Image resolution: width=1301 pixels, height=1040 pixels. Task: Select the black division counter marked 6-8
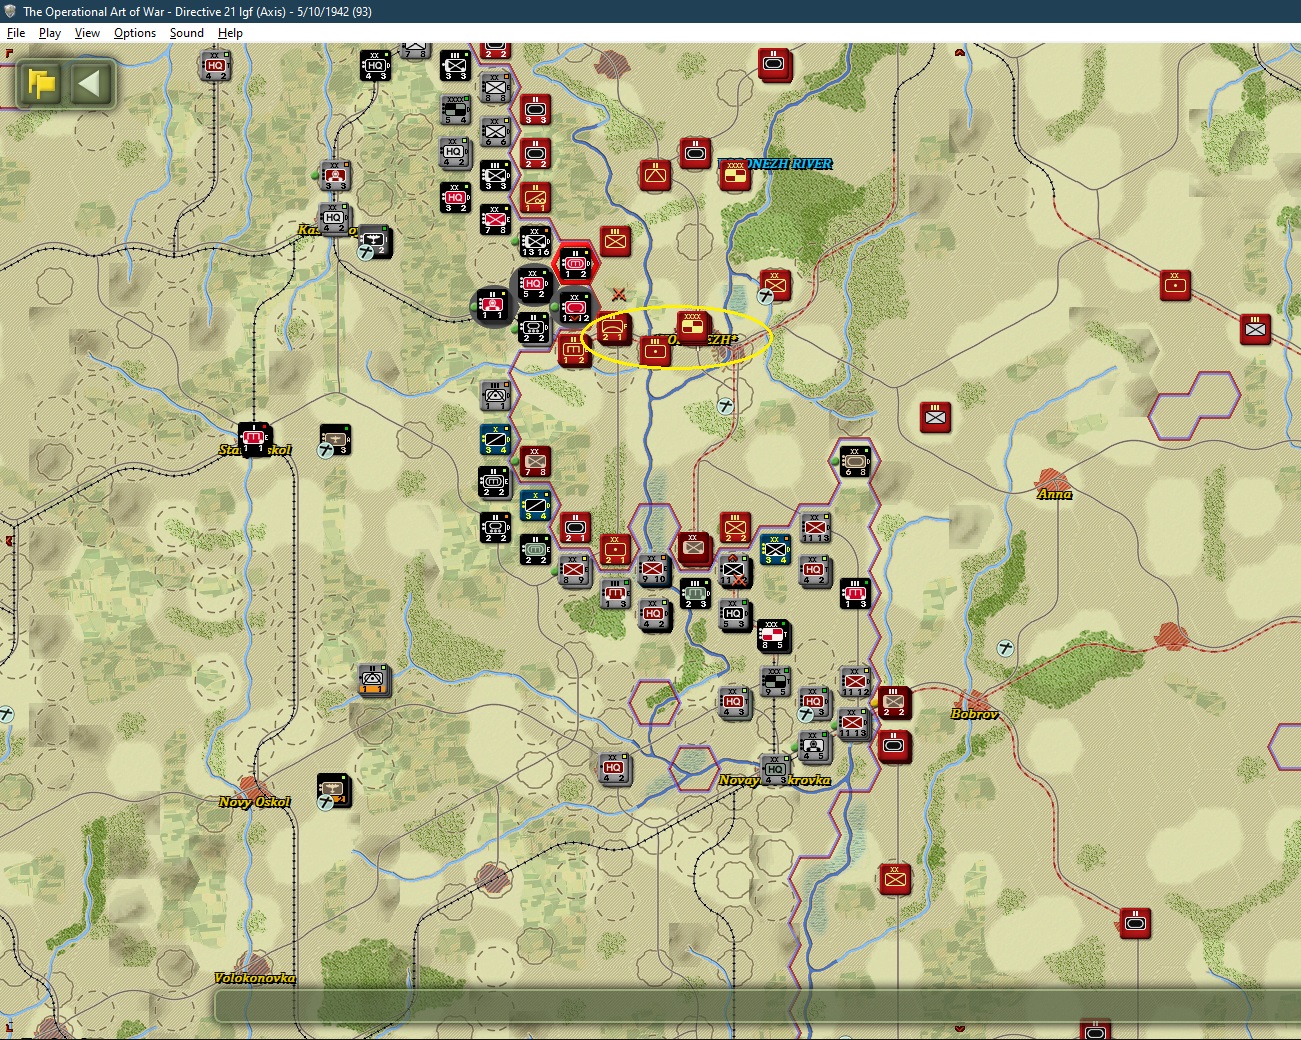855,461
